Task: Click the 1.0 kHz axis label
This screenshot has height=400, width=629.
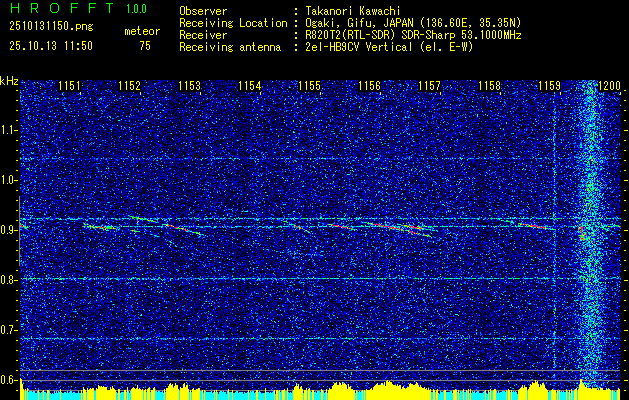Action: coord(8,180)
